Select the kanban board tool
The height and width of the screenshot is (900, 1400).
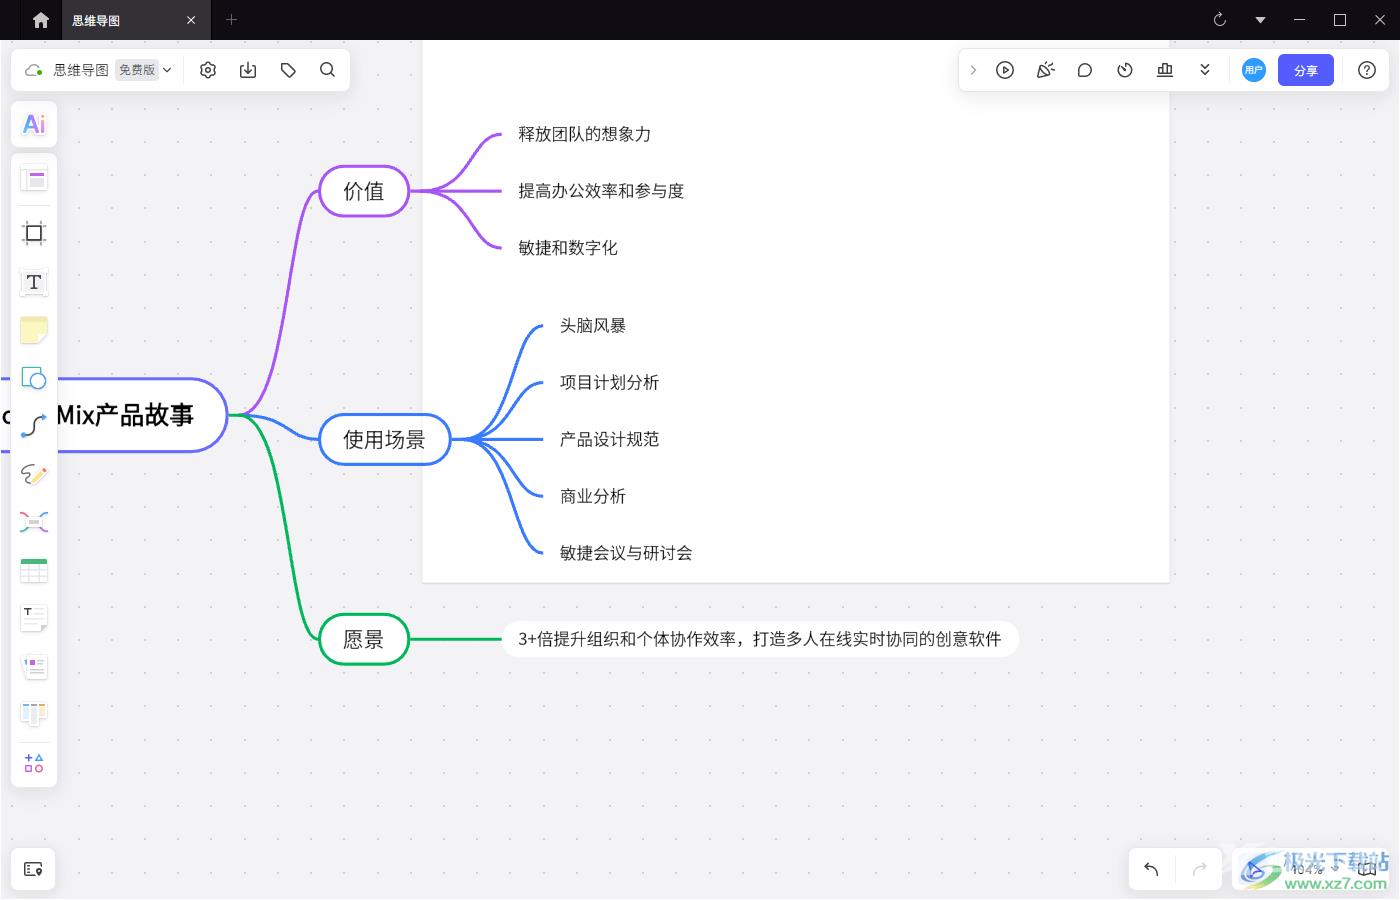coord(34,714)
